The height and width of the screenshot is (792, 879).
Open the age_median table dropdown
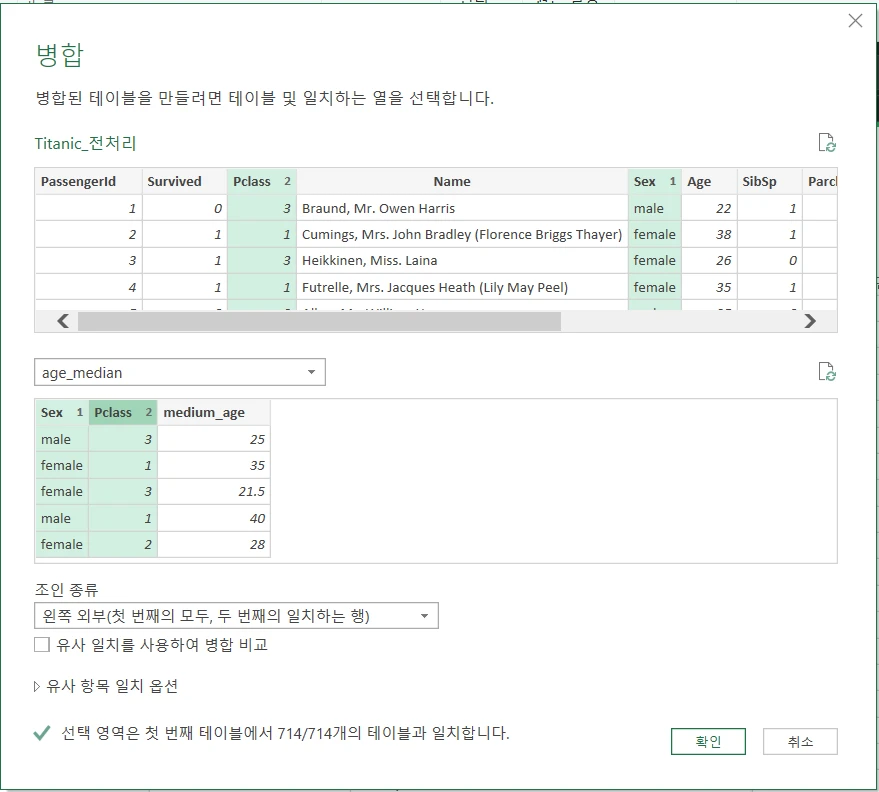(x=180, y=373)
